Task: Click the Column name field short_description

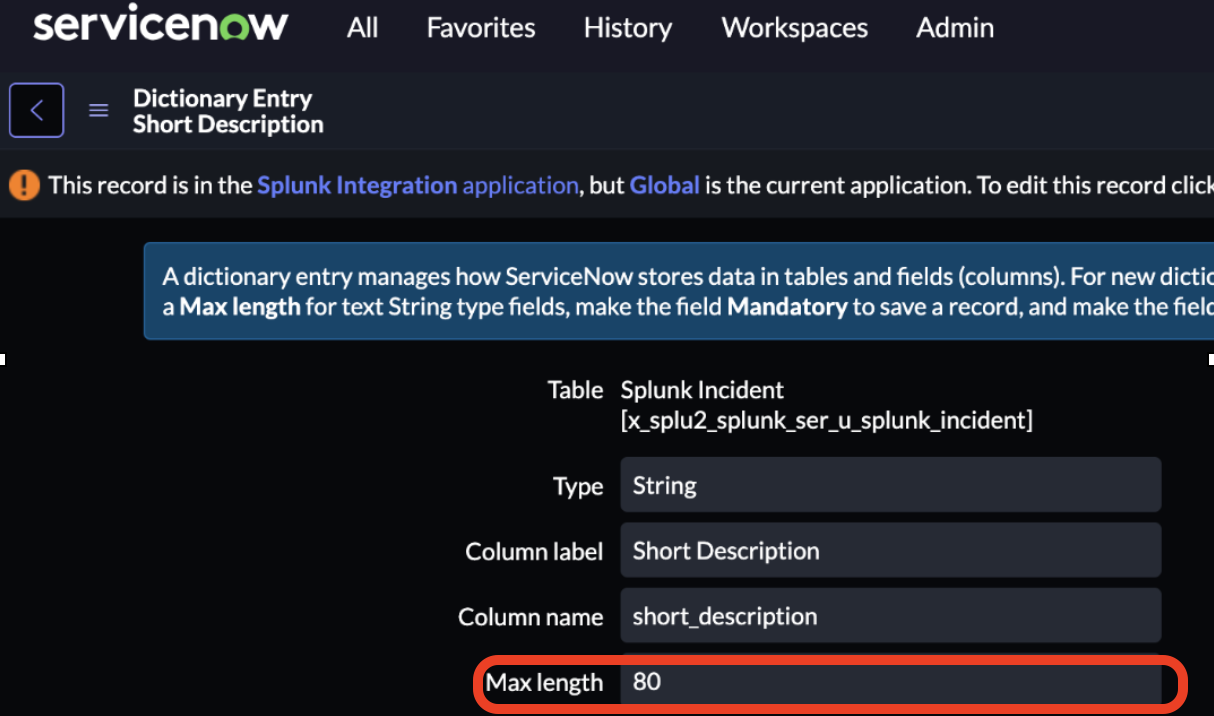Action: pyautogui.click(x=890, y=617)
